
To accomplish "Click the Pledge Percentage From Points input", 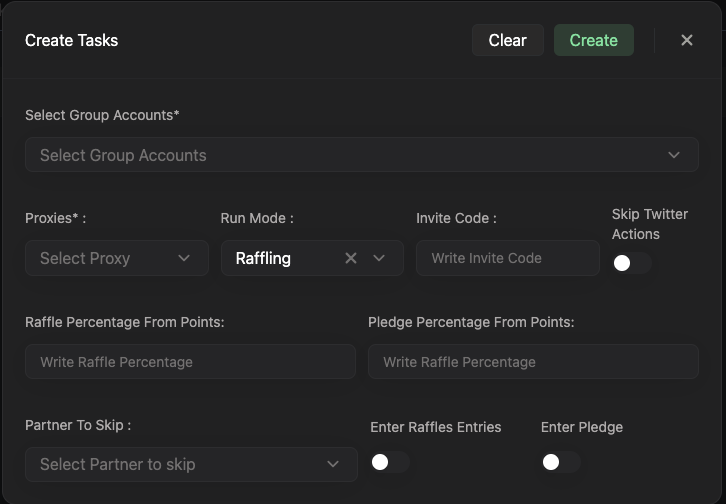I will (x=533, y=362).
